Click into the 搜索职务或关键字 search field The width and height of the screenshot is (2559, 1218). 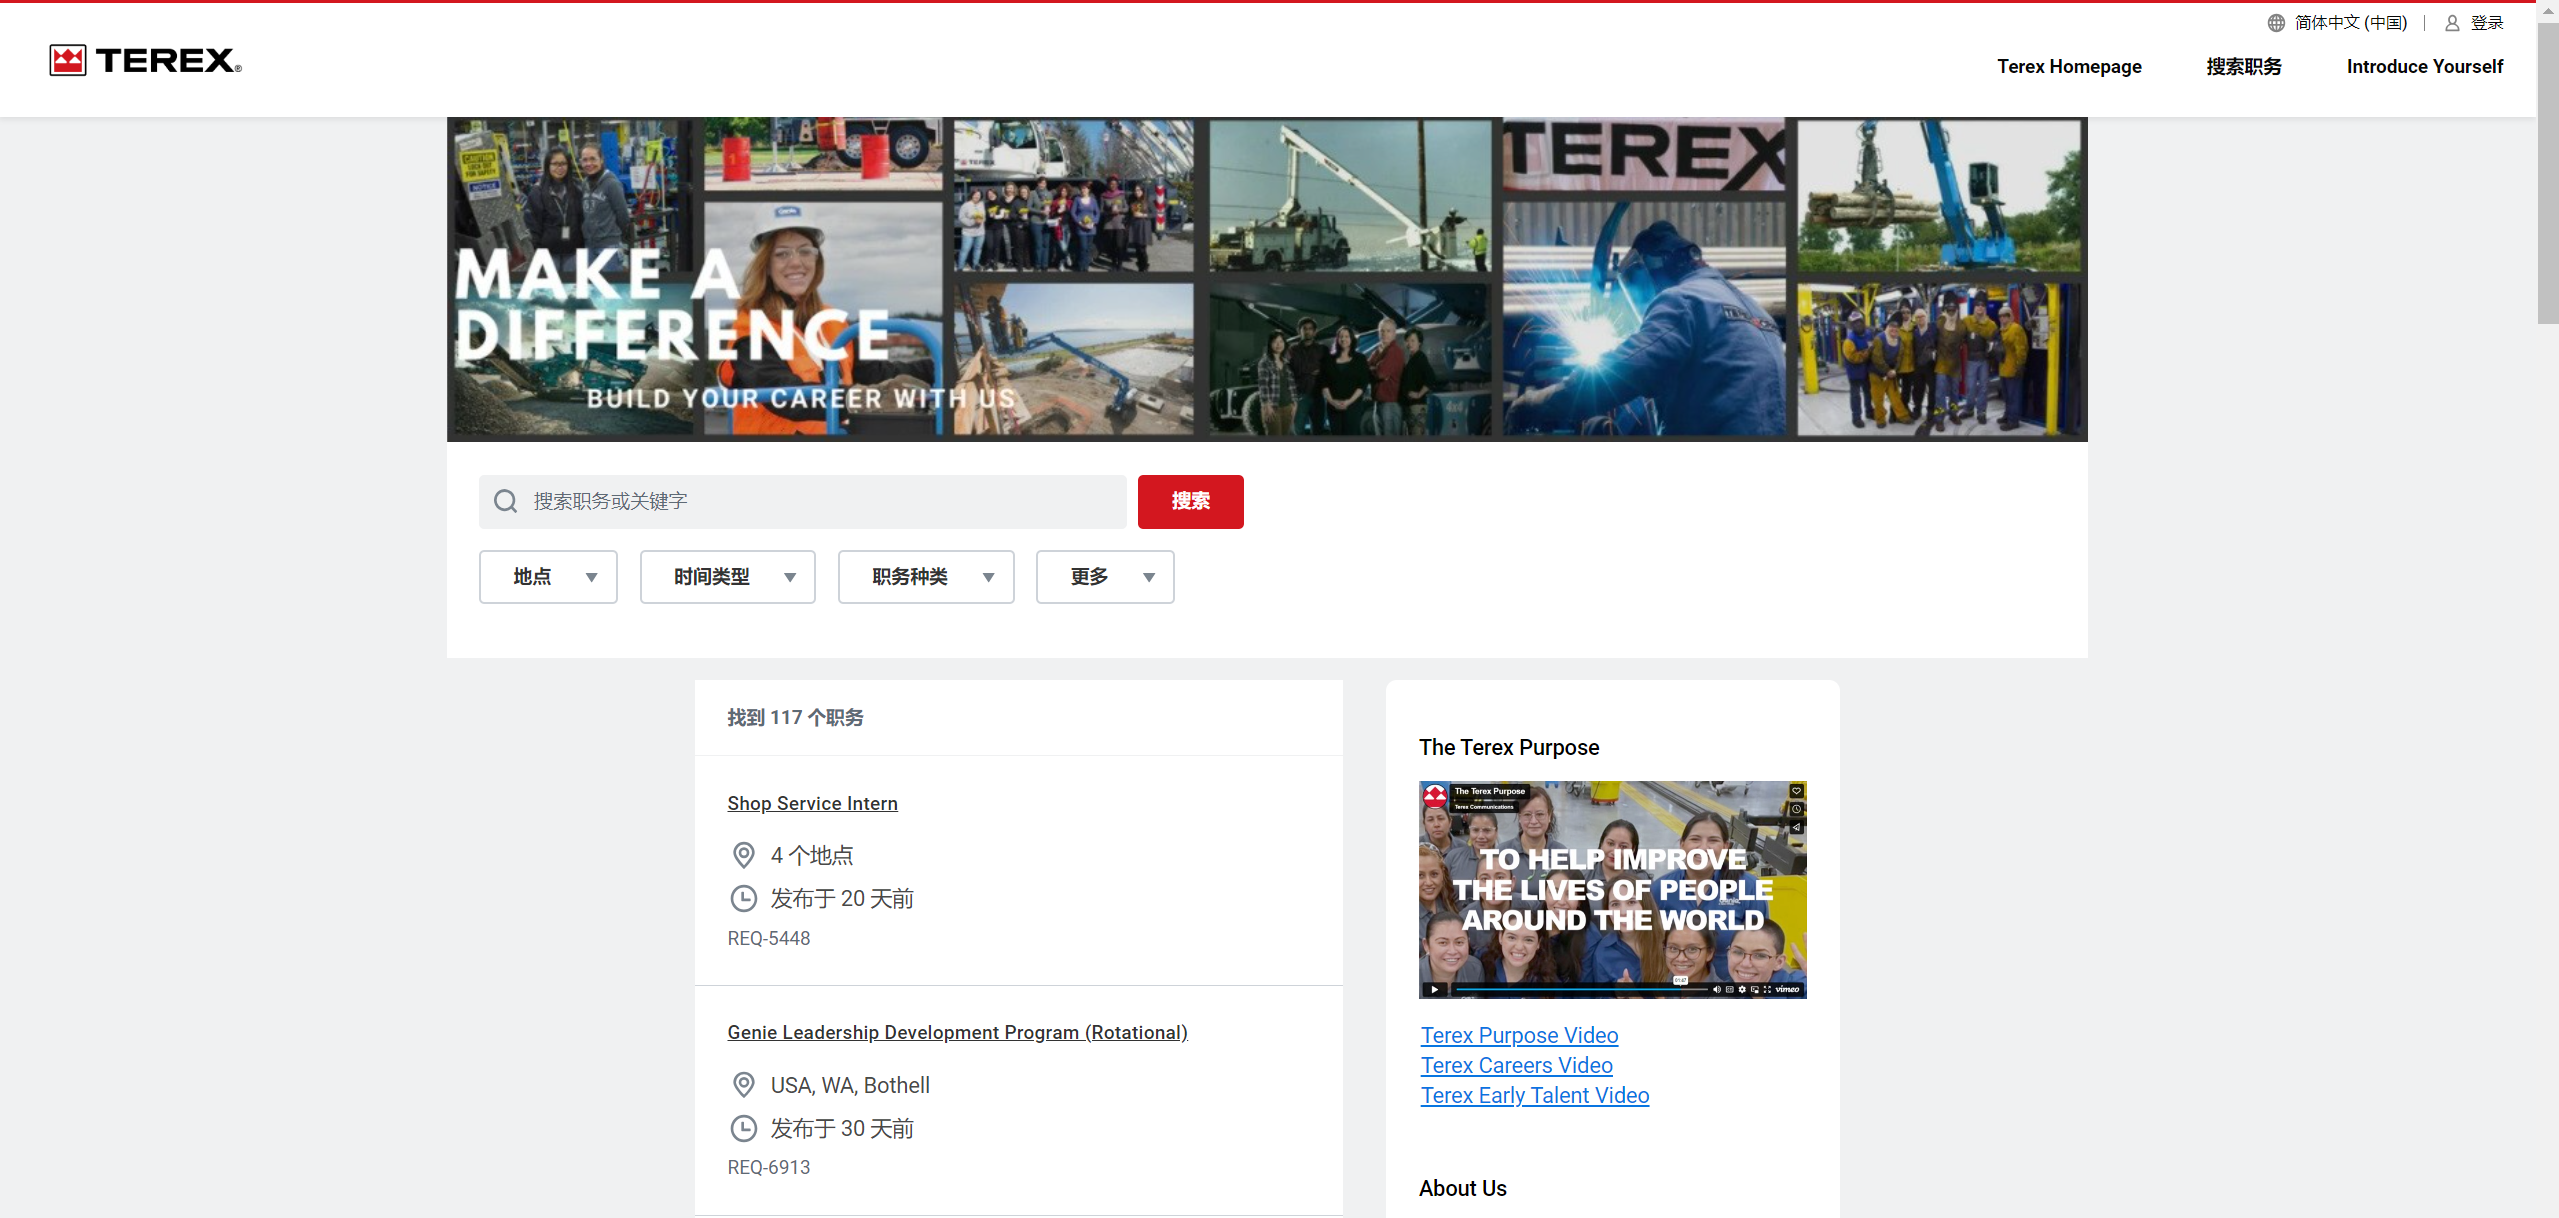point(803,502)
